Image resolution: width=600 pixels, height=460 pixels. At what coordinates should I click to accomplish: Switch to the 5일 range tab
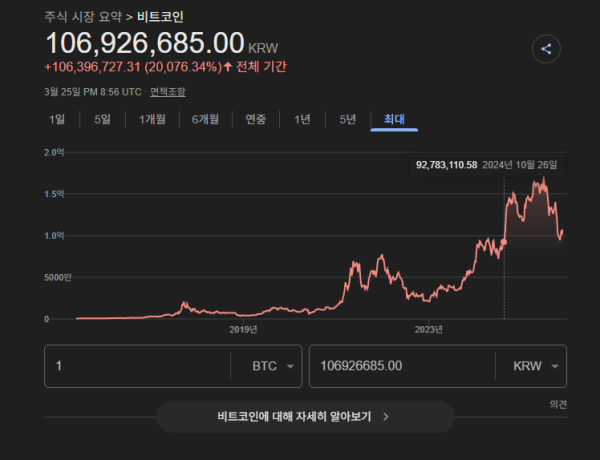(x=102, y=120)
